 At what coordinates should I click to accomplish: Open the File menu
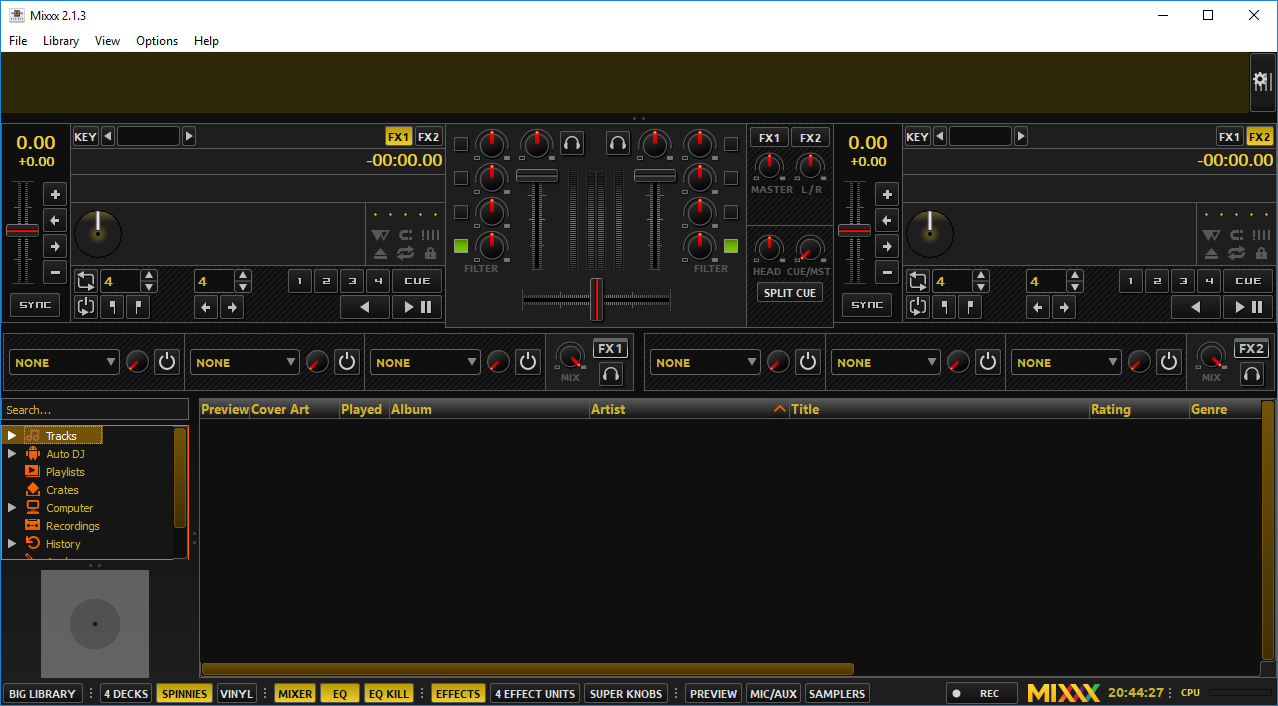tap(18, 41)
